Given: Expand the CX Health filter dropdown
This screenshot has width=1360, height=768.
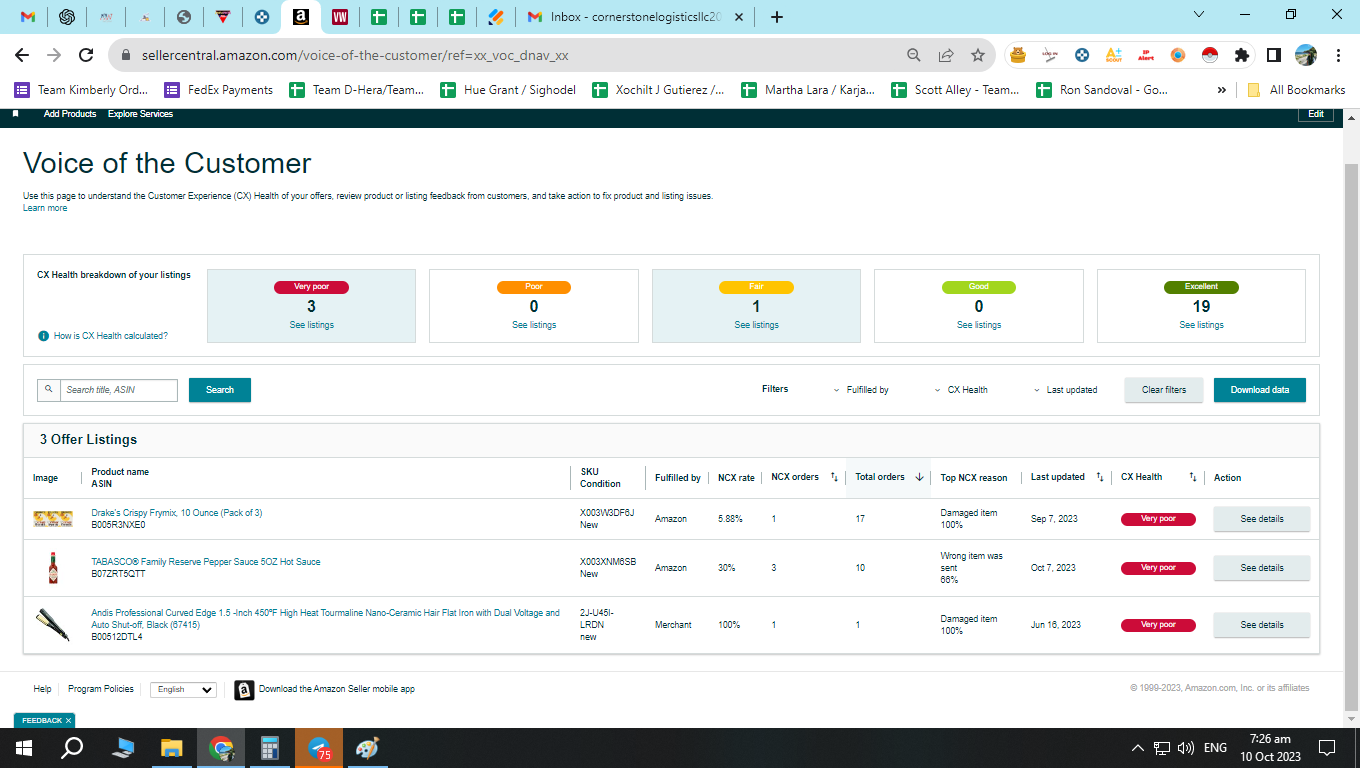Looking at the screenshot, I should click(961, 390).
